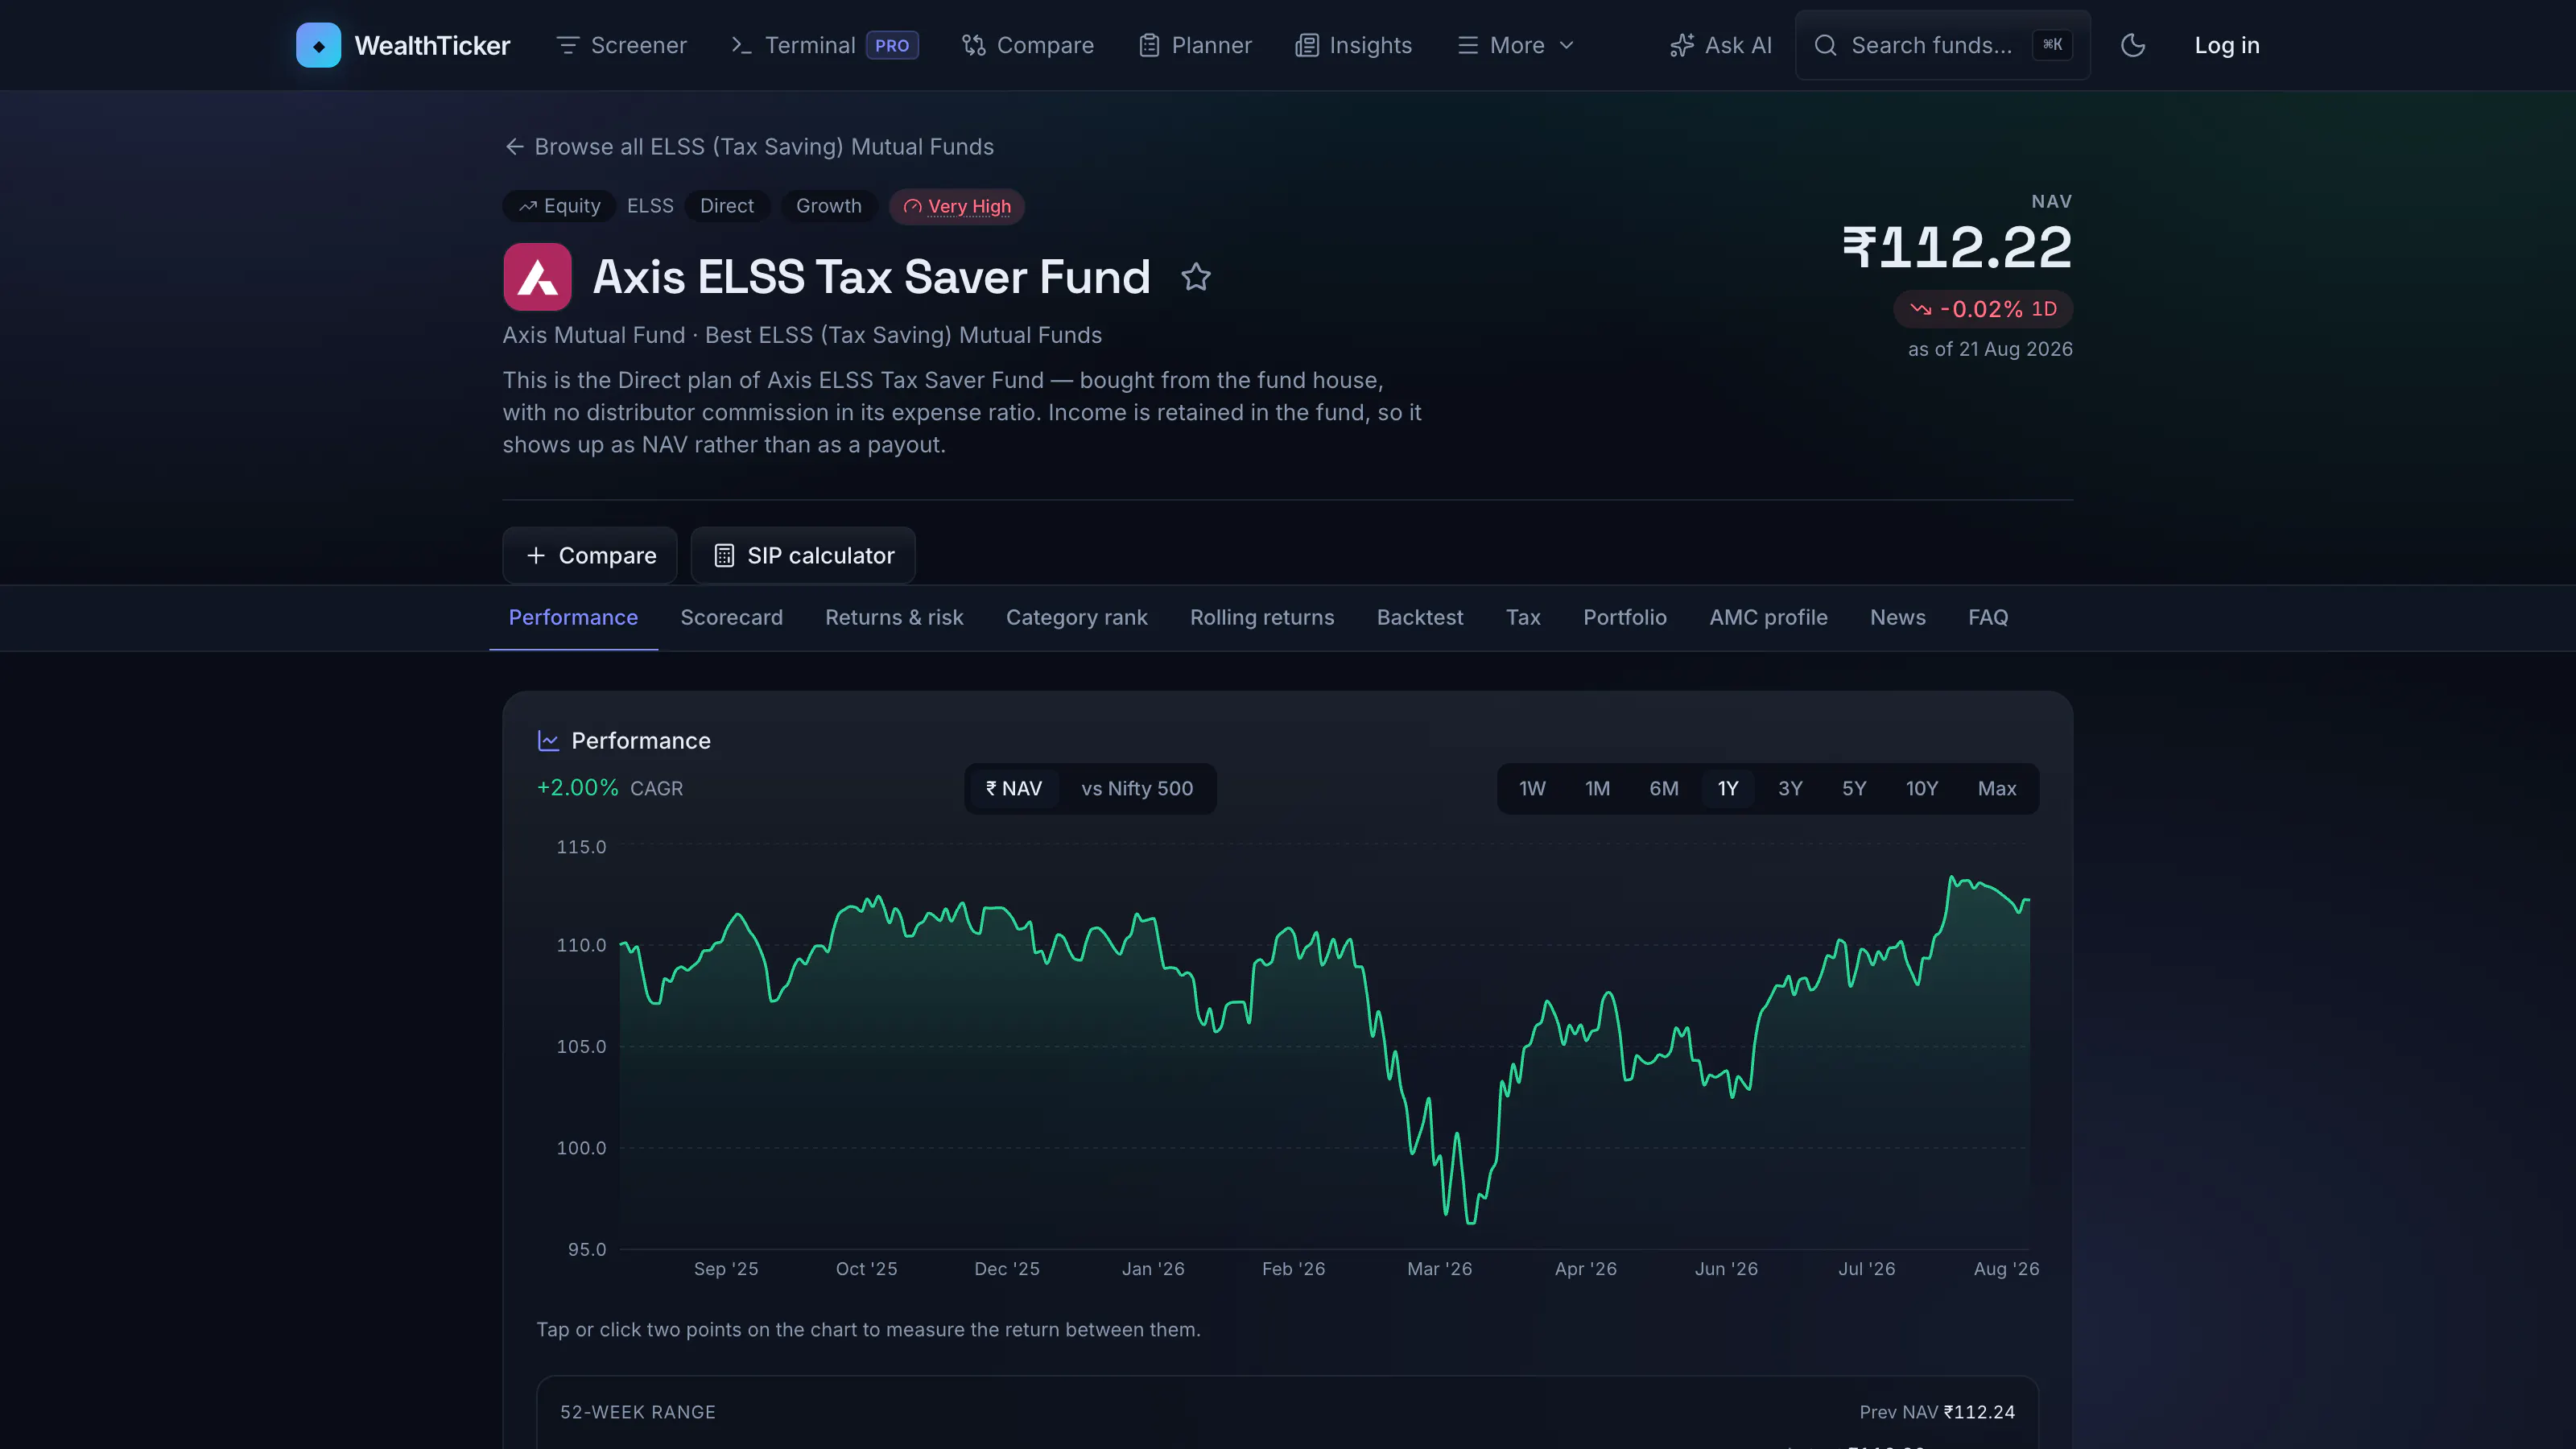The height and width of the screenshot is (1449, 2576).
Task: Click the Axis Mutual Fund logo
Action: 537,277
